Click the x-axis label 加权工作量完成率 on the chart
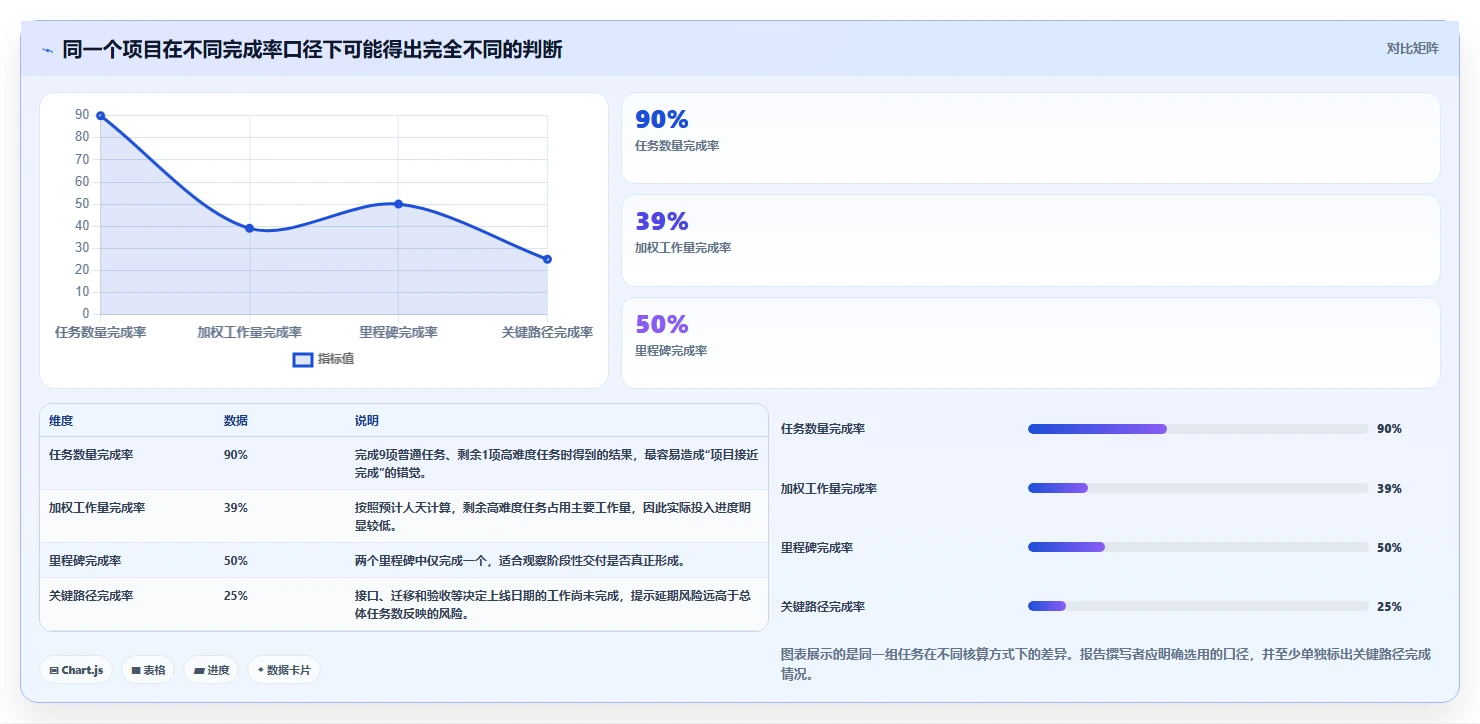This screenshot has width=1480, height=724. (x=250, y=332)
